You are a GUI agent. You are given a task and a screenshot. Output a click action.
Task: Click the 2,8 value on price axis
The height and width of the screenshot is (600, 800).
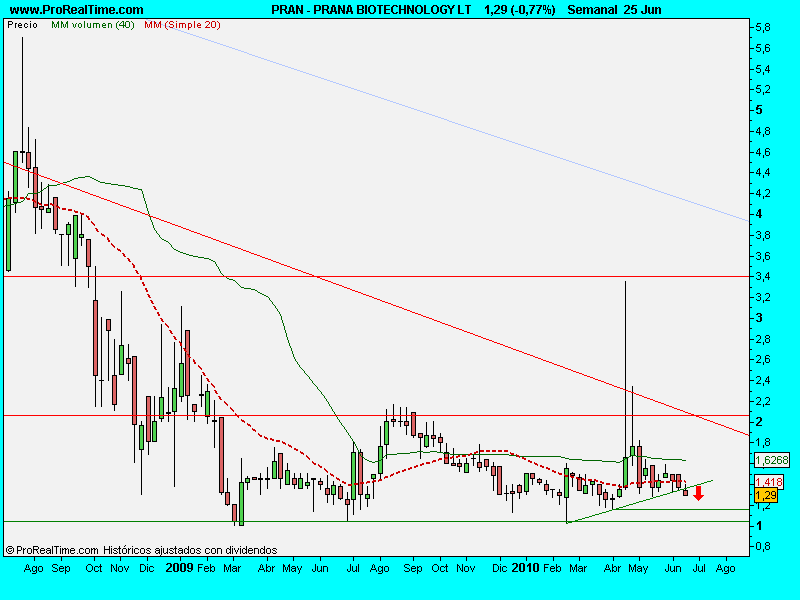pyautogui.click(x=763, y=339)
